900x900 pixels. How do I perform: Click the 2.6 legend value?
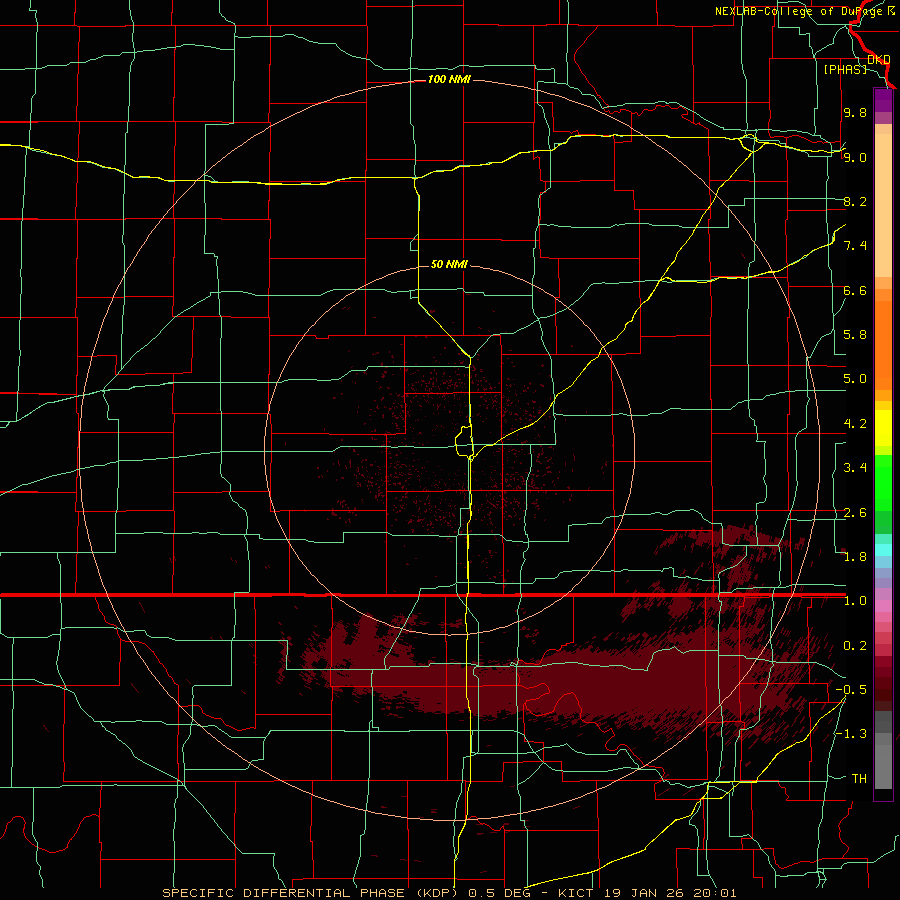tap(855, 513)
